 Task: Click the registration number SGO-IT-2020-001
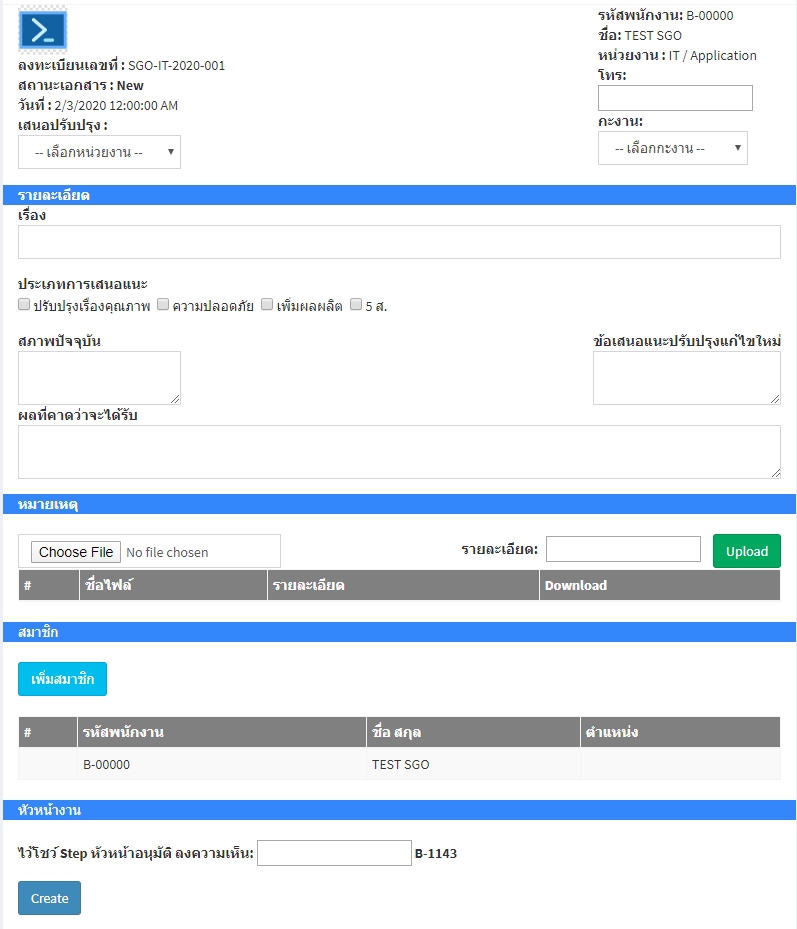coord(177,66)
